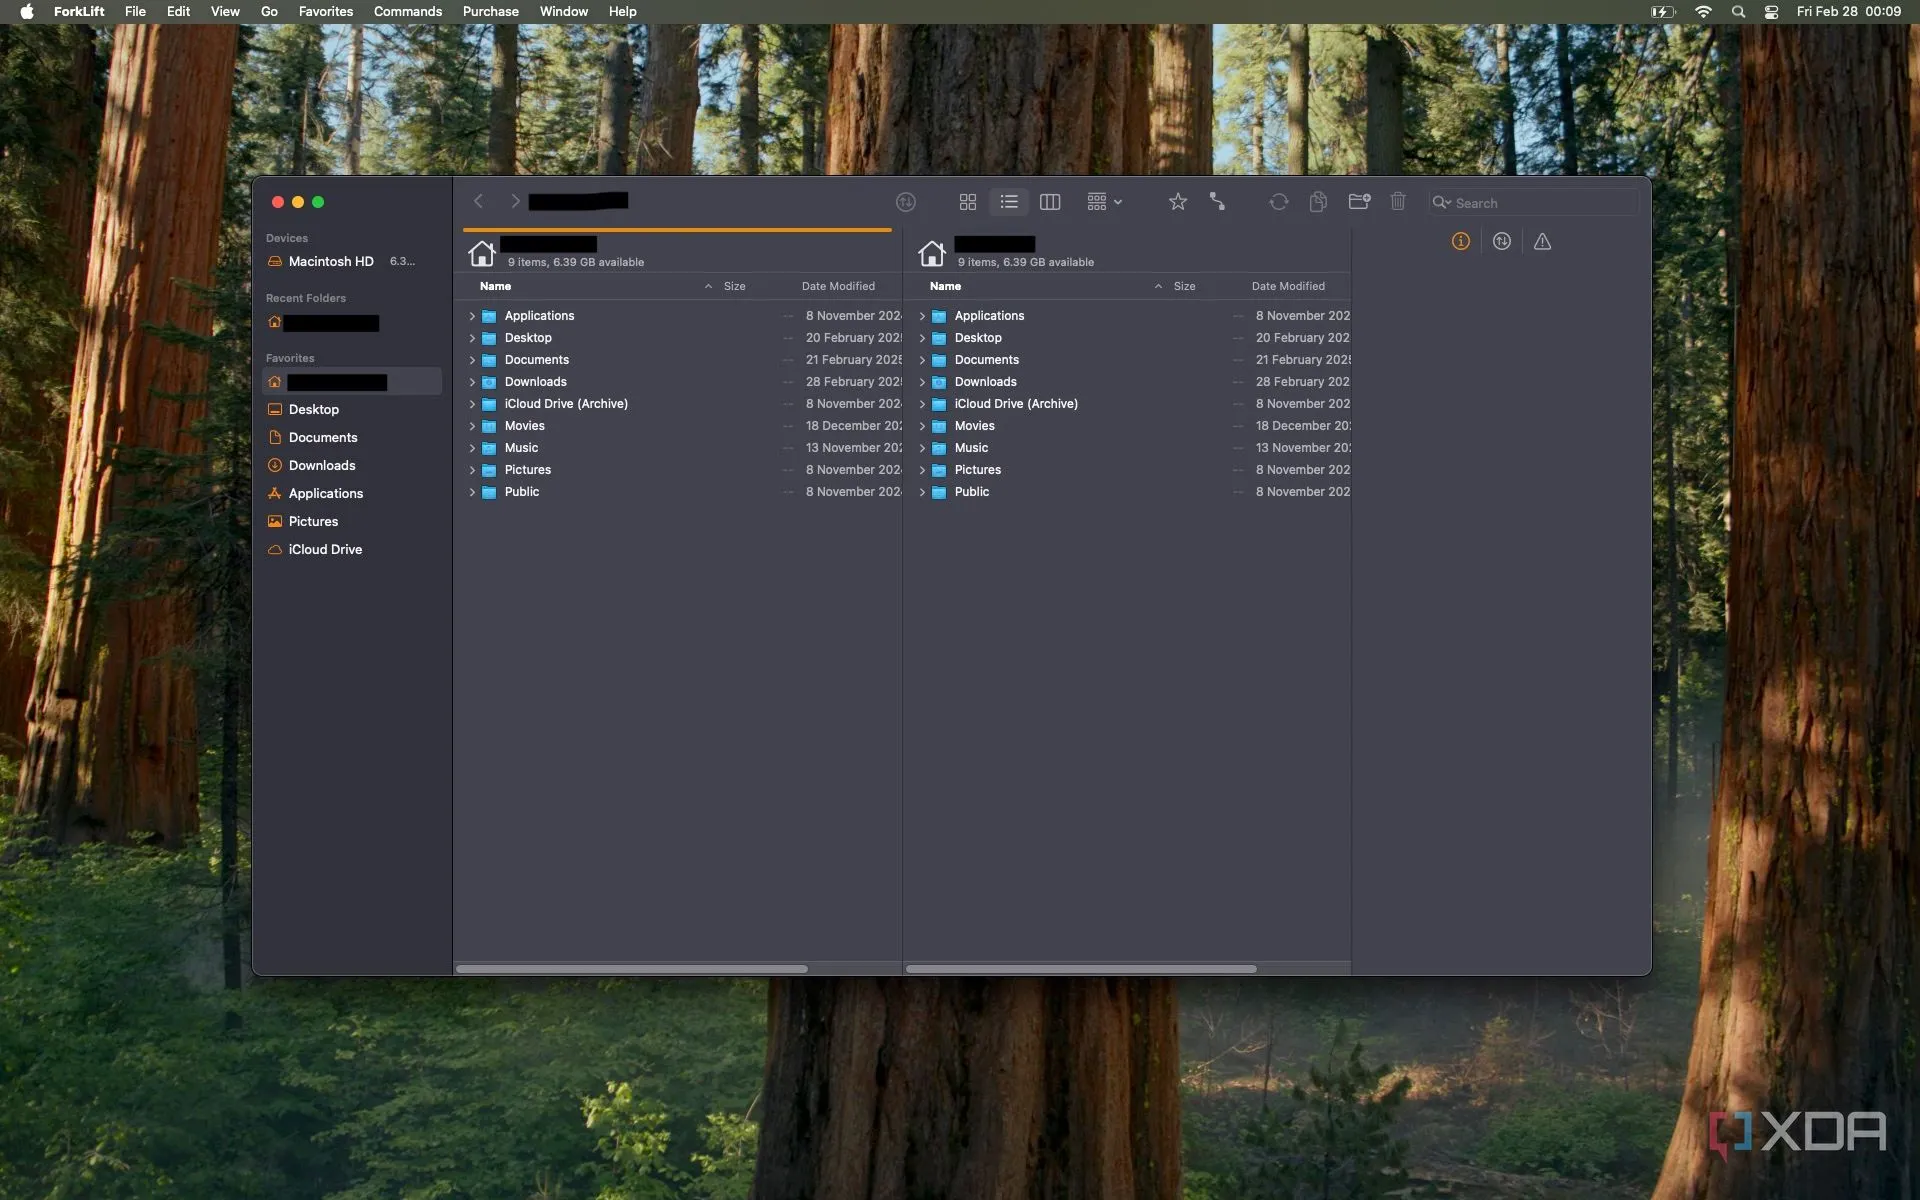Create a new folder with toolbar icon

(1358, 202)
